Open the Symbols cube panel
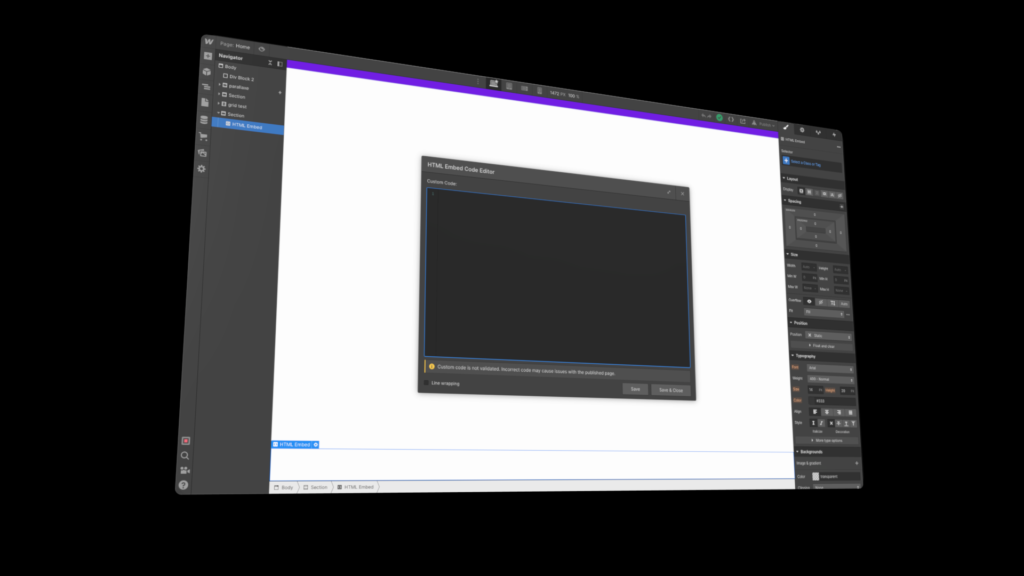The width and height of the screenshot is (1024, 576). pos(207,72)
